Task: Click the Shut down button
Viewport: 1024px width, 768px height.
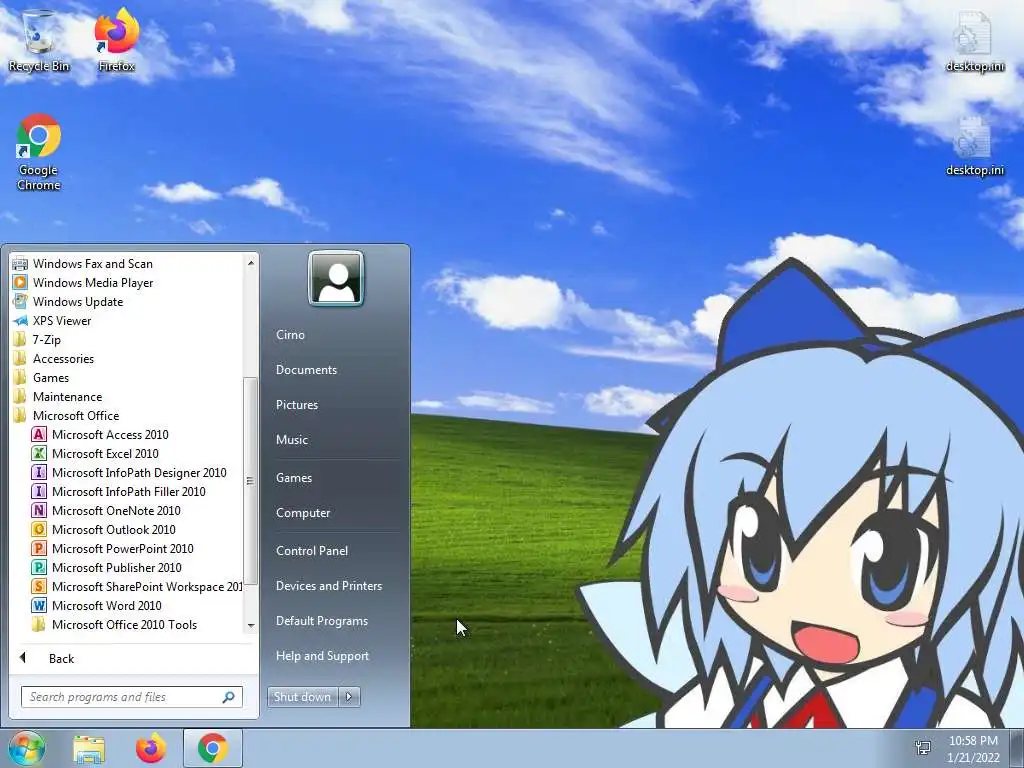Action: pyautogui.click(x=302, y=696)
